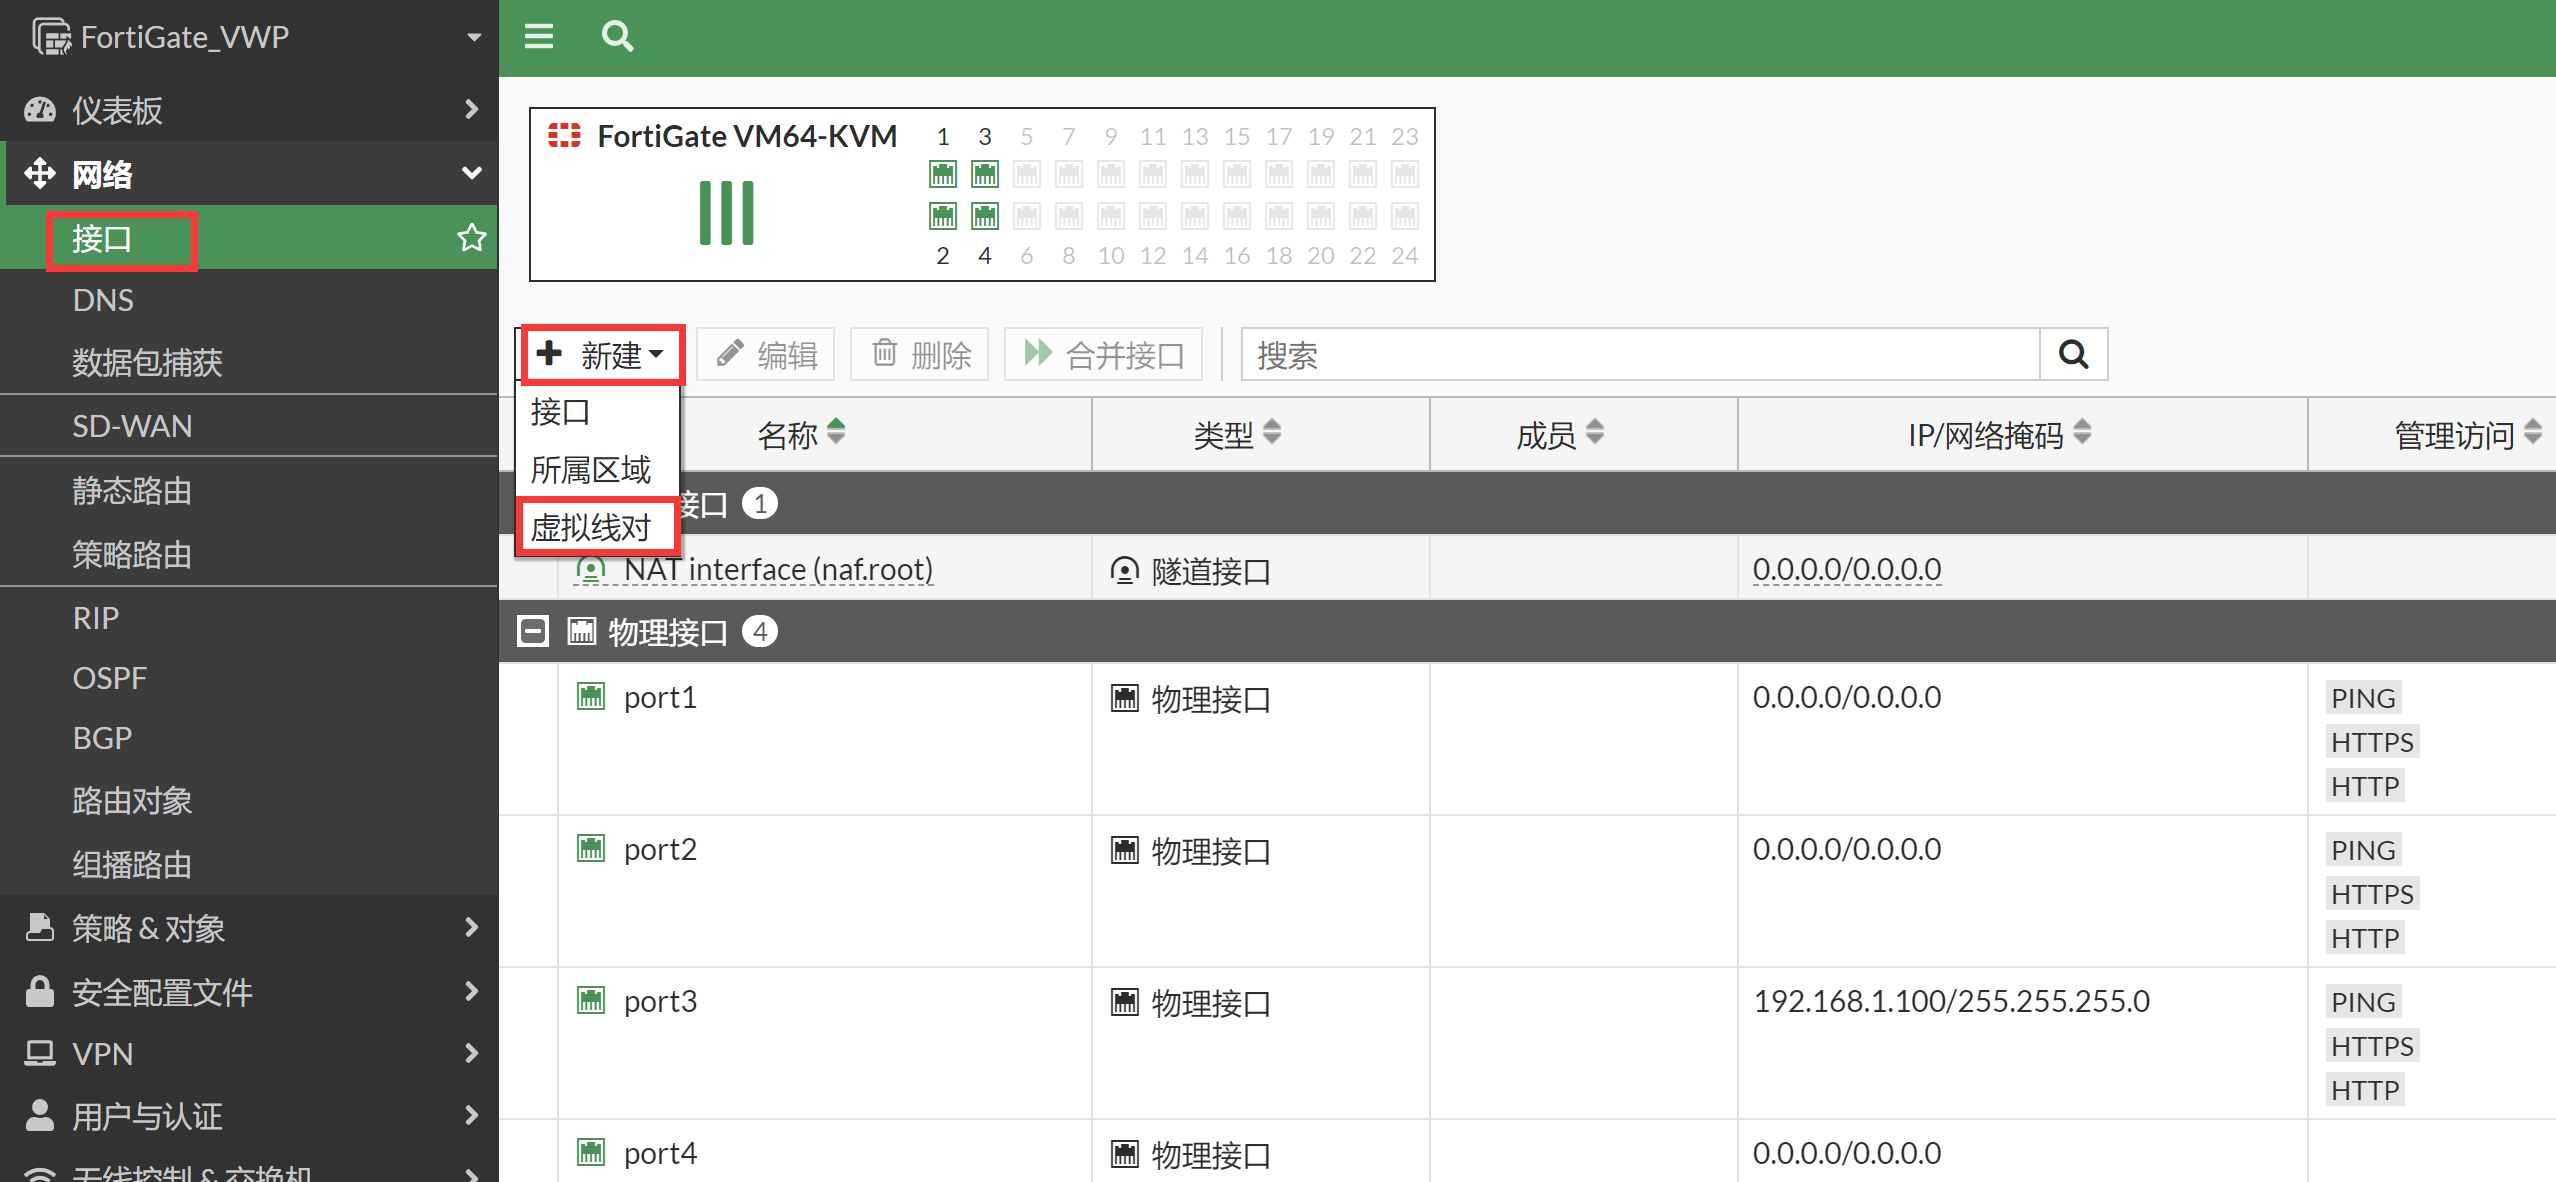2556x1182 pixels.
Task: Sort table by IP/网络掩码 column arrows
Action: (x=2082, y=432)
